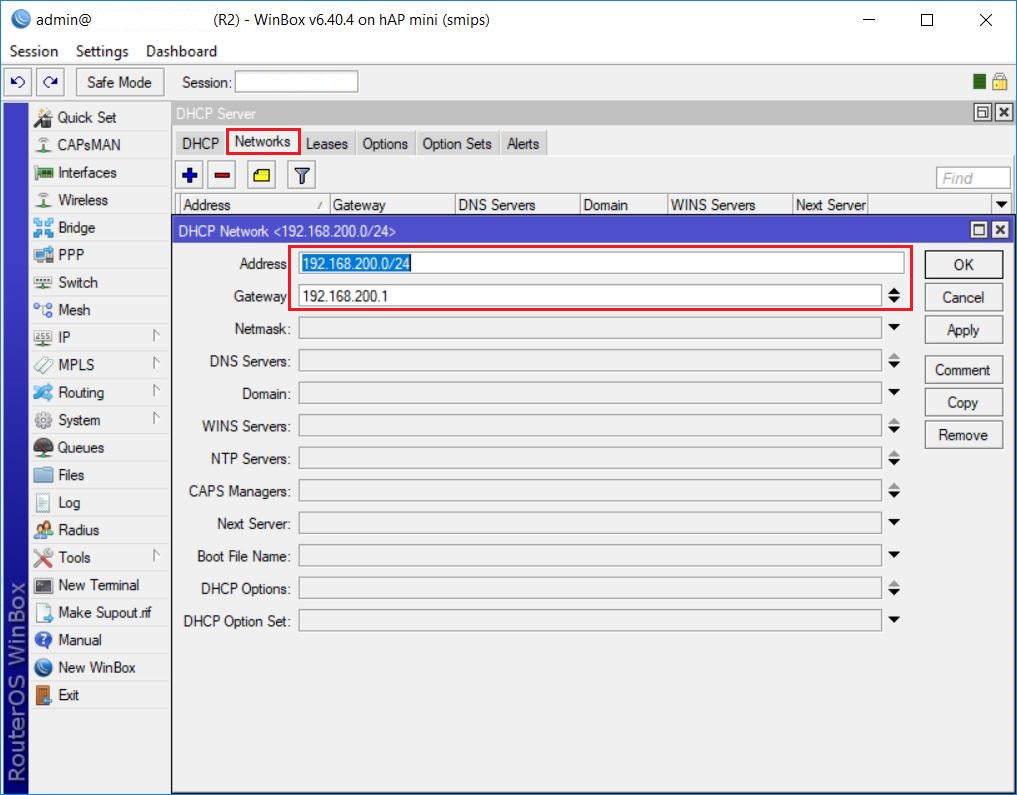
Task: Click the Address input field
Action: pyautogui.click(x=601, y=263)
